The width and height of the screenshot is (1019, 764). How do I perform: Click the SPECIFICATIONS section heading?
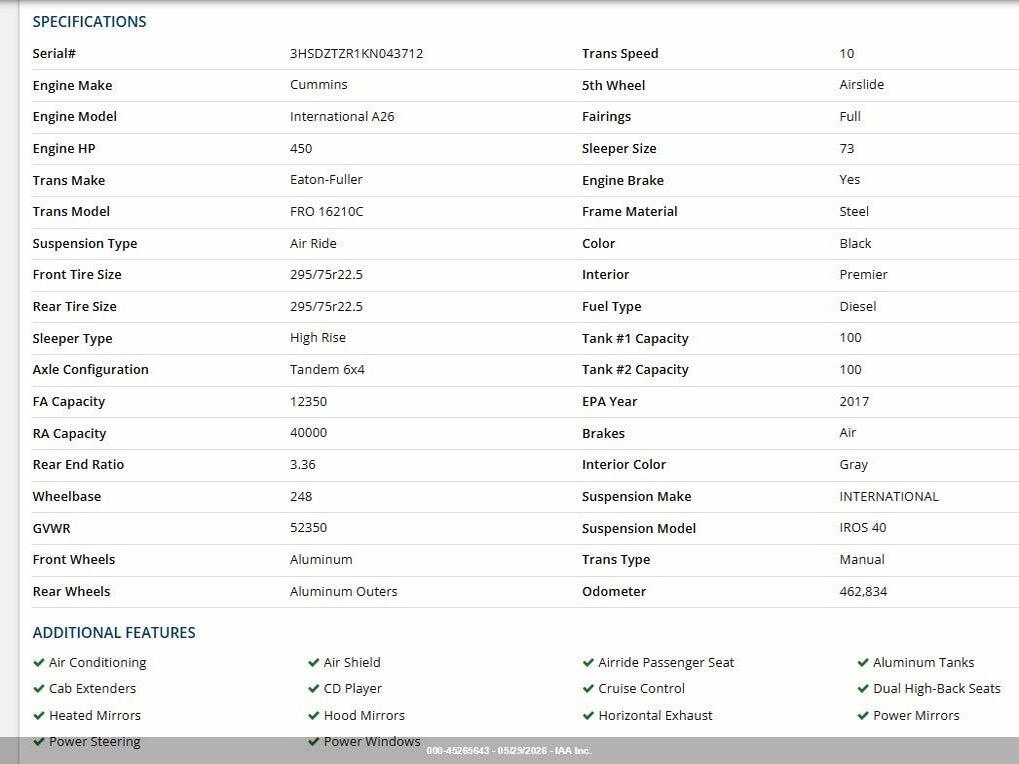tap(90, 21)
